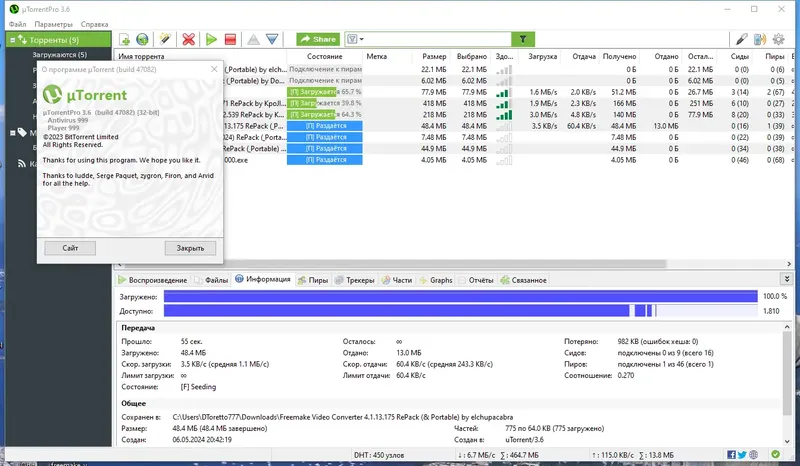Click into the toolbar search input field

click(x=438, y=39)
